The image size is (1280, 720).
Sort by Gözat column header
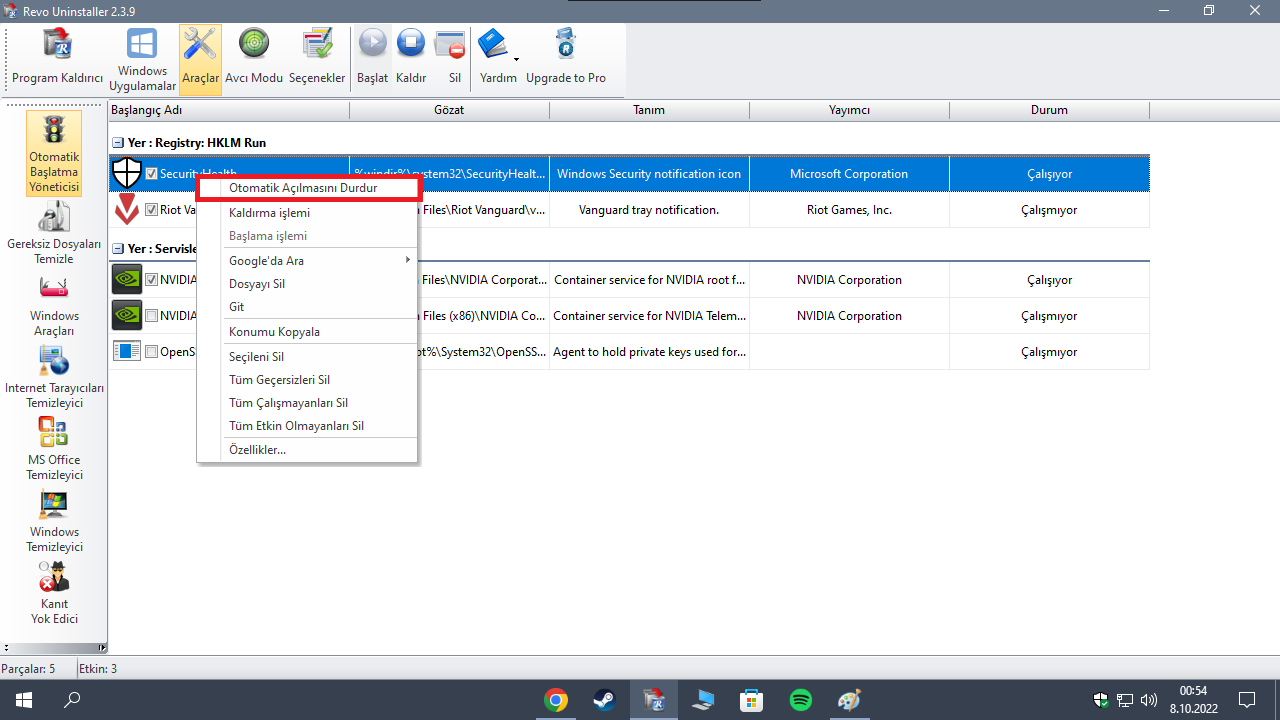449,110
